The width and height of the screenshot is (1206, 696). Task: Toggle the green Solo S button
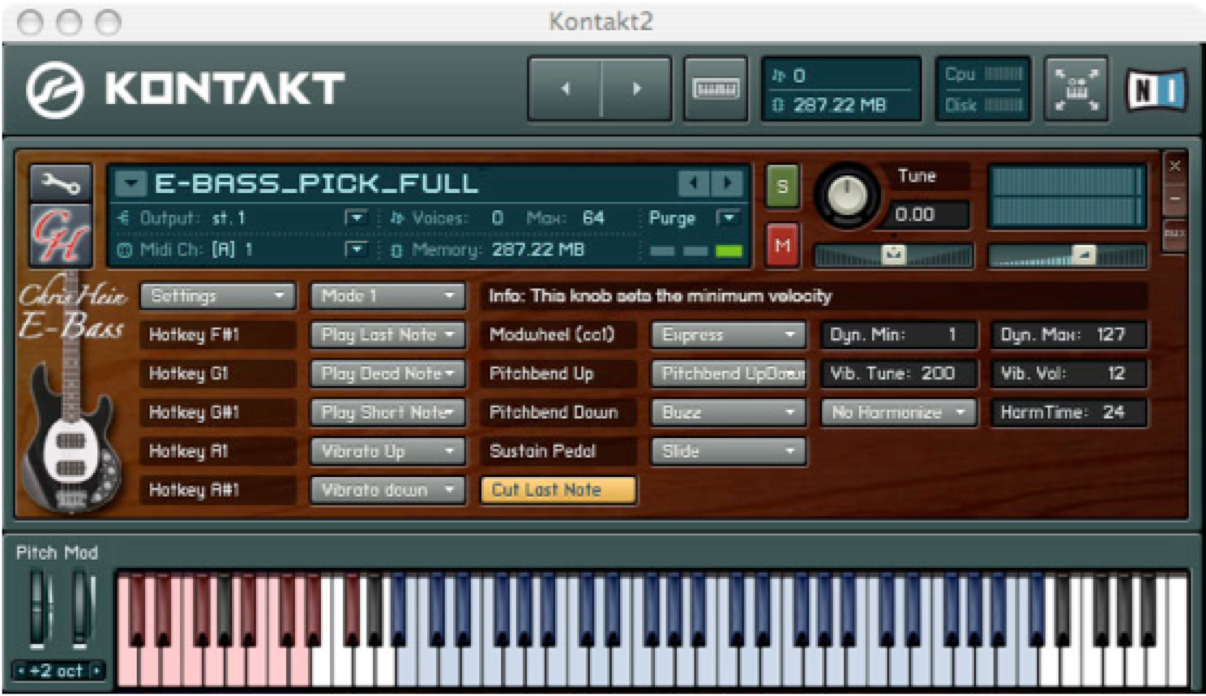tap(782, 186)
